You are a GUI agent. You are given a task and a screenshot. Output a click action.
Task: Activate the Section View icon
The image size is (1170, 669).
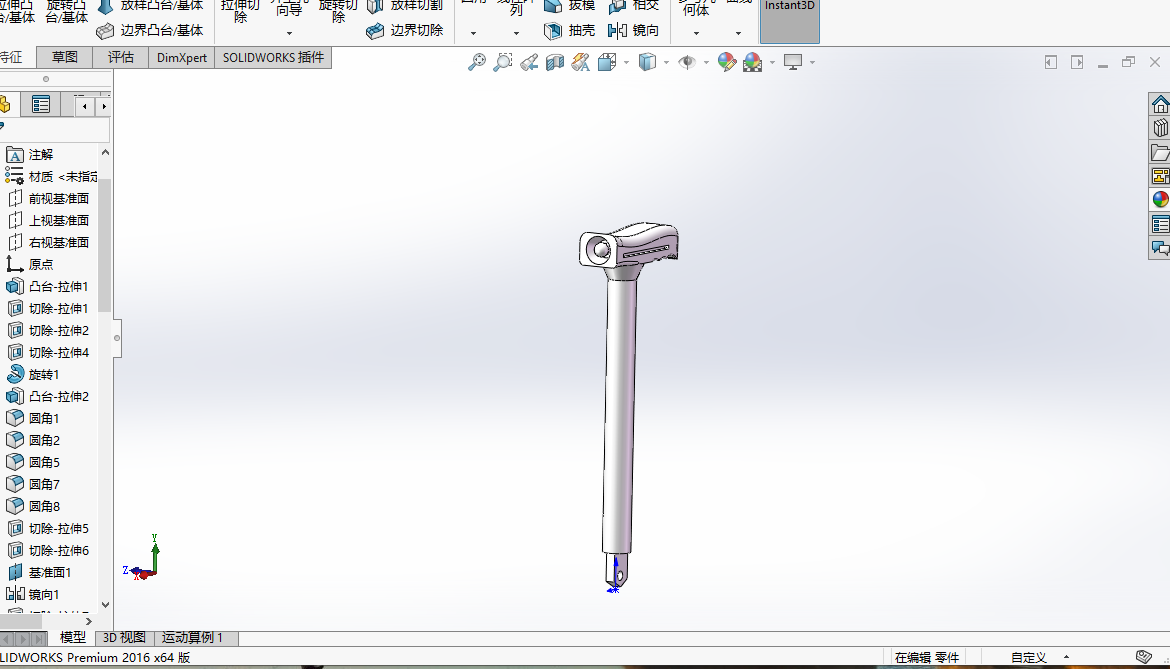pos(554,62)
